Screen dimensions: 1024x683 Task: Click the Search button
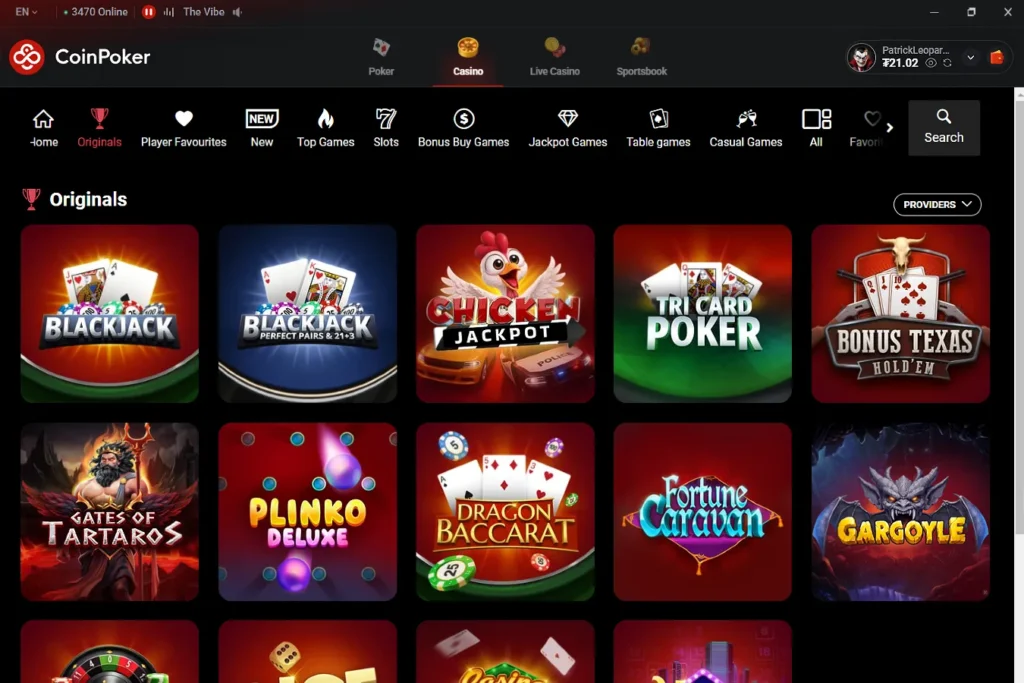click(x=943, y=128)
